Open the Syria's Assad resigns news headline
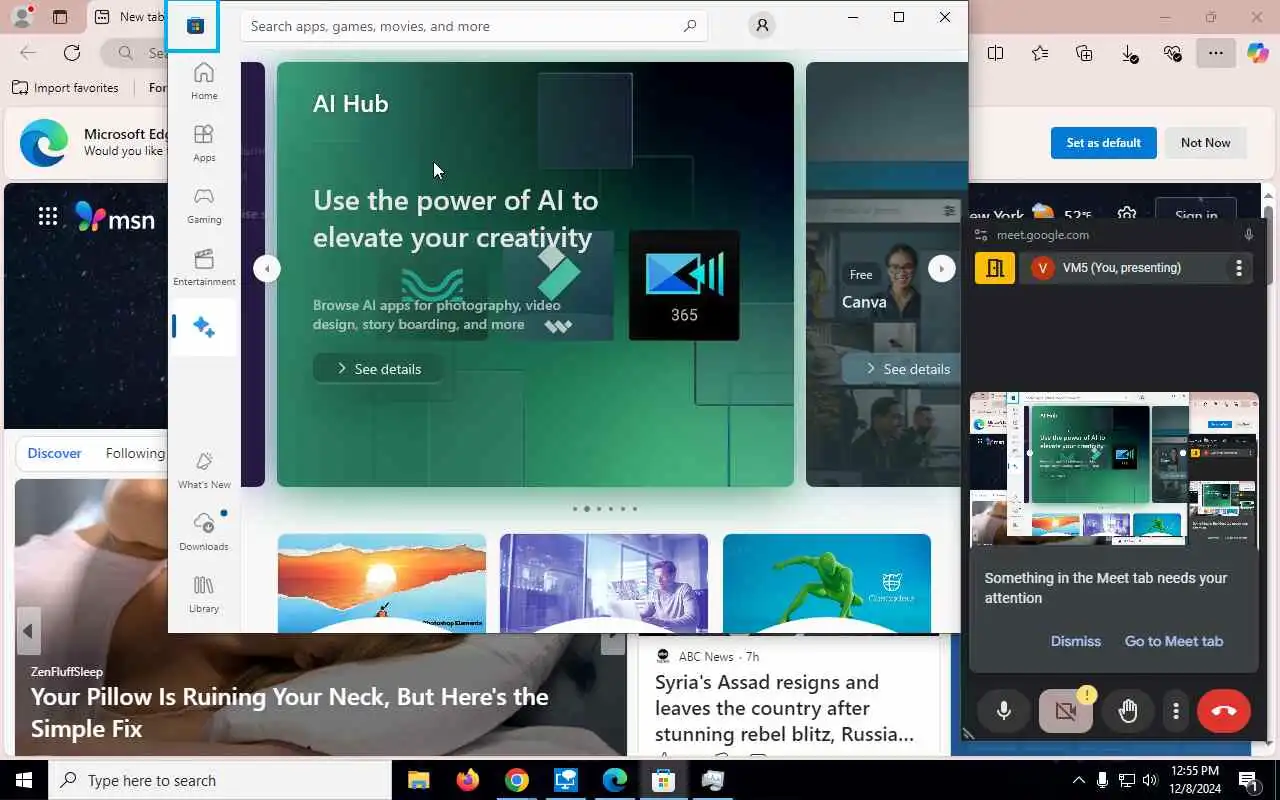This screenshot has width=1280, height=800. [x=784, y=708]
